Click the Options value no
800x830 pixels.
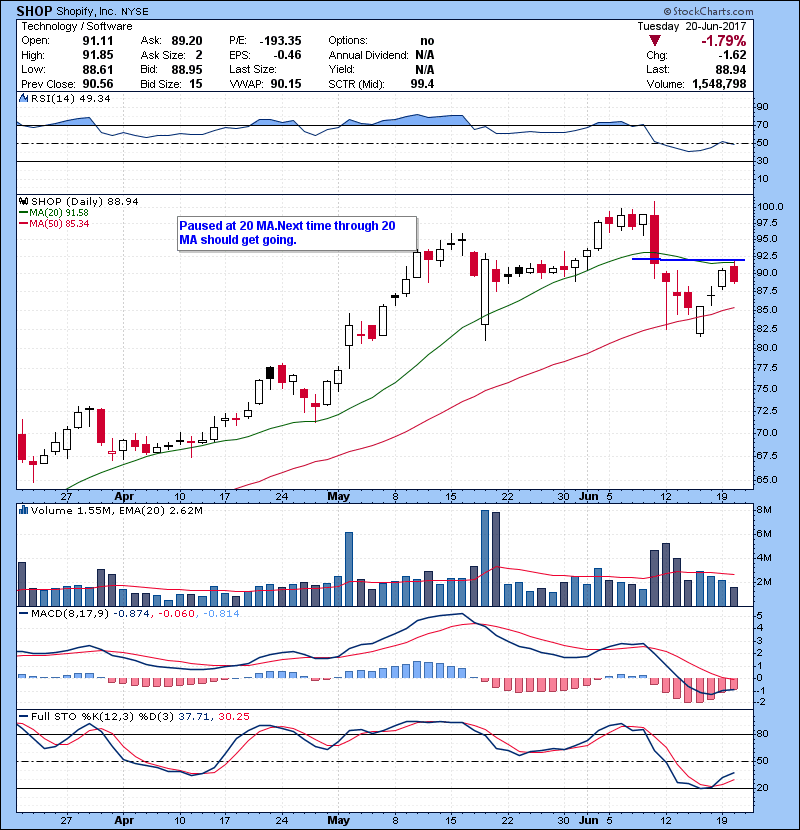click(427, 41)
